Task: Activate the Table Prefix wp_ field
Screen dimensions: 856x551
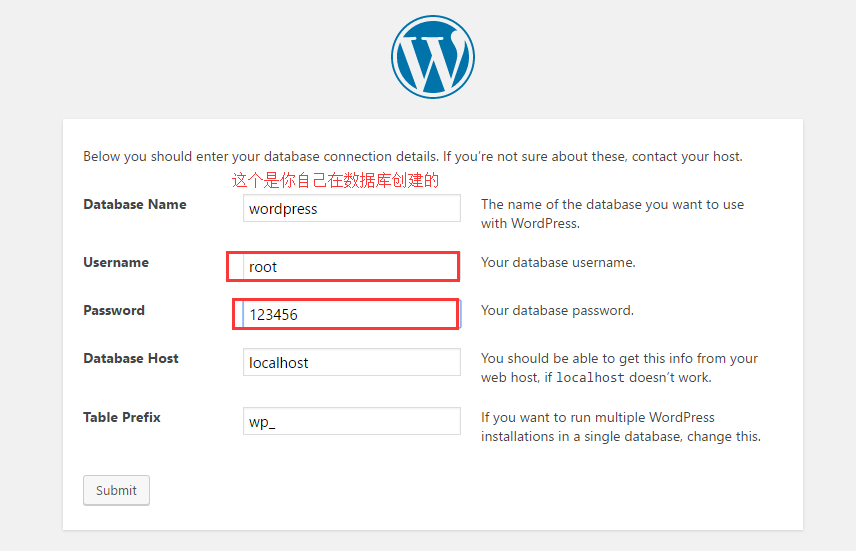Action: [352, 421]
